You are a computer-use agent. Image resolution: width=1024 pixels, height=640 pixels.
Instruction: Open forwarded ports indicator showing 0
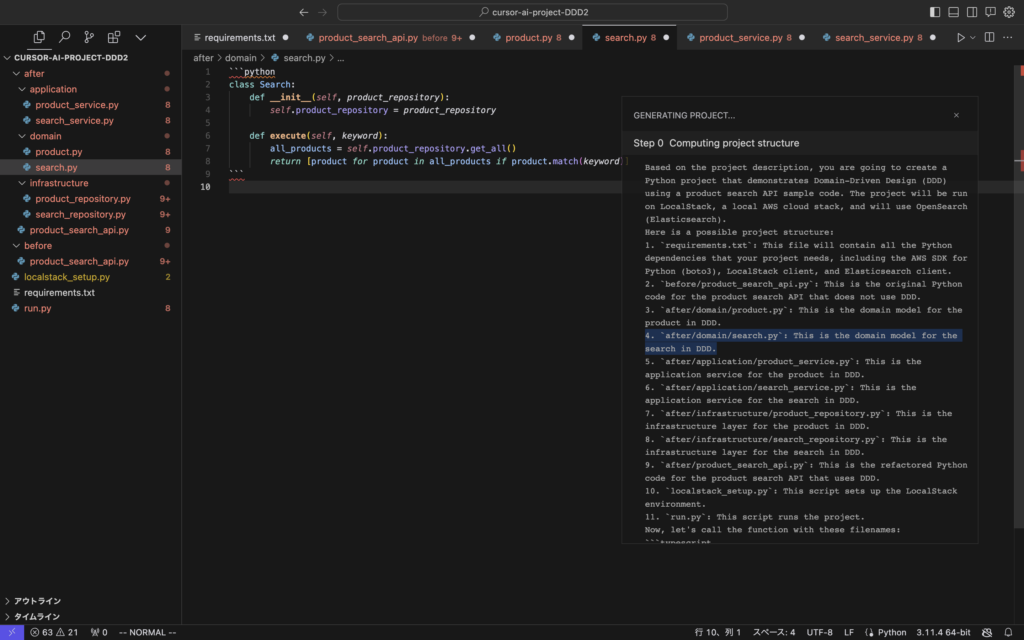(99, 632)
